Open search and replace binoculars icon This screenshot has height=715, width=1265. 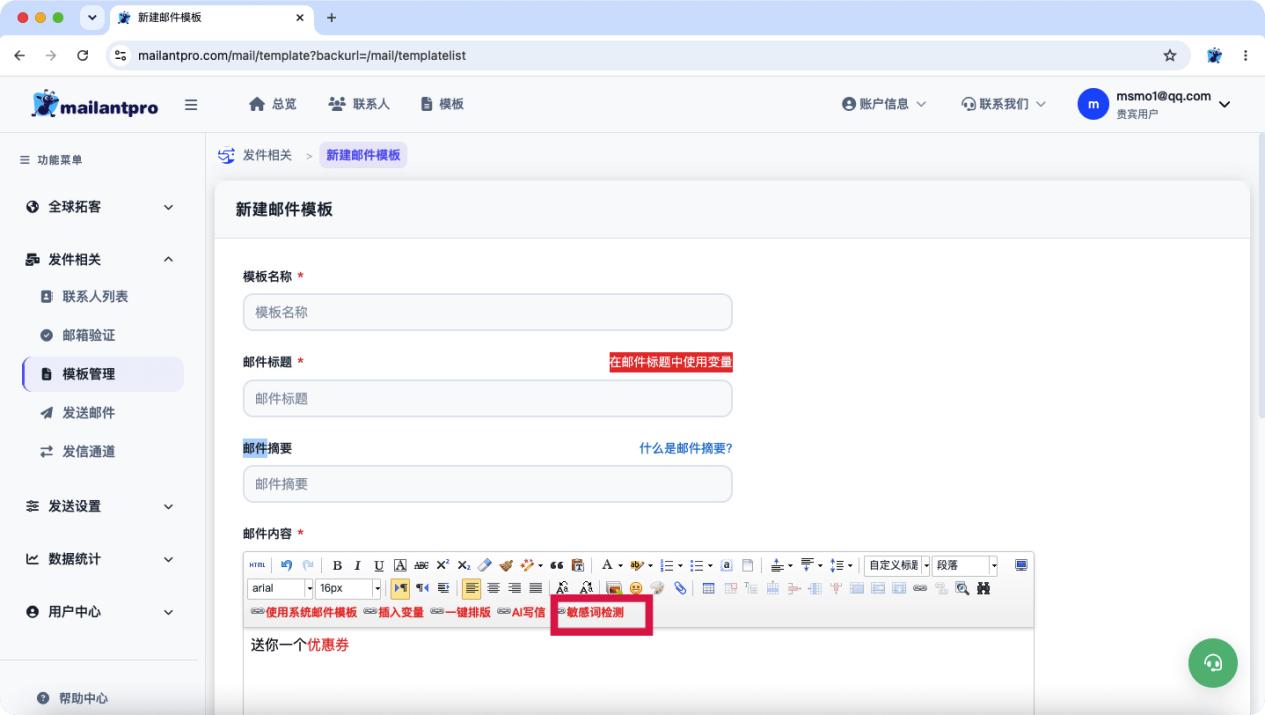click(x=983, y=588)
